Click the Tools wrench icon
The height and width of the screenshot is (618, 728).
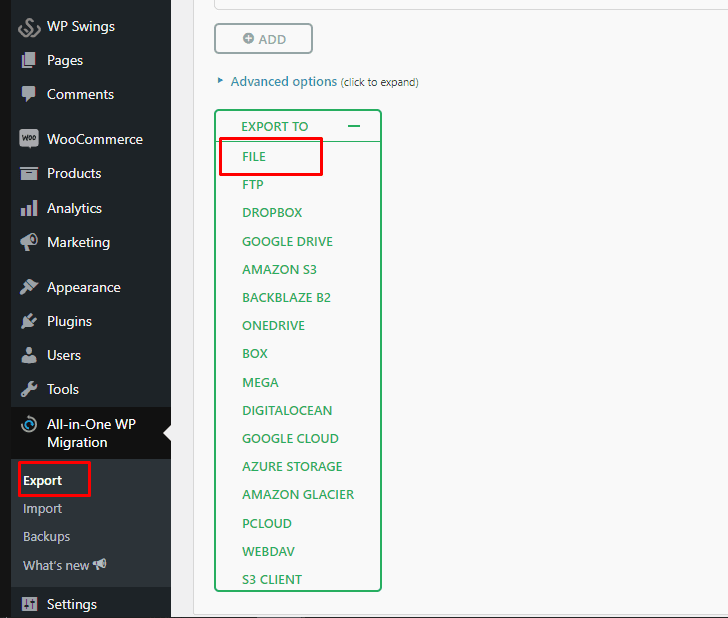click(x=29, y=389)
